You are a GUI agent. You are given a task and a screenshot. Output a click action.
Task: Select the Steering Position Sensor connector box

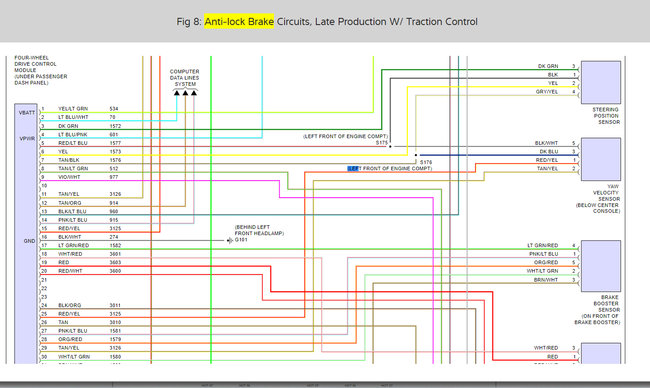(601, 82)
